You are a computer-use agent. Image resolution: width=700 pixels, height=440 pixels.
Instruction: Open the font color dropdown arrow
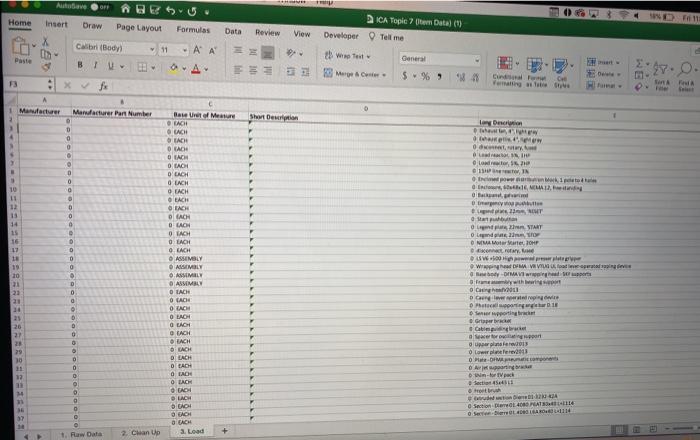(x=206, y=70)
